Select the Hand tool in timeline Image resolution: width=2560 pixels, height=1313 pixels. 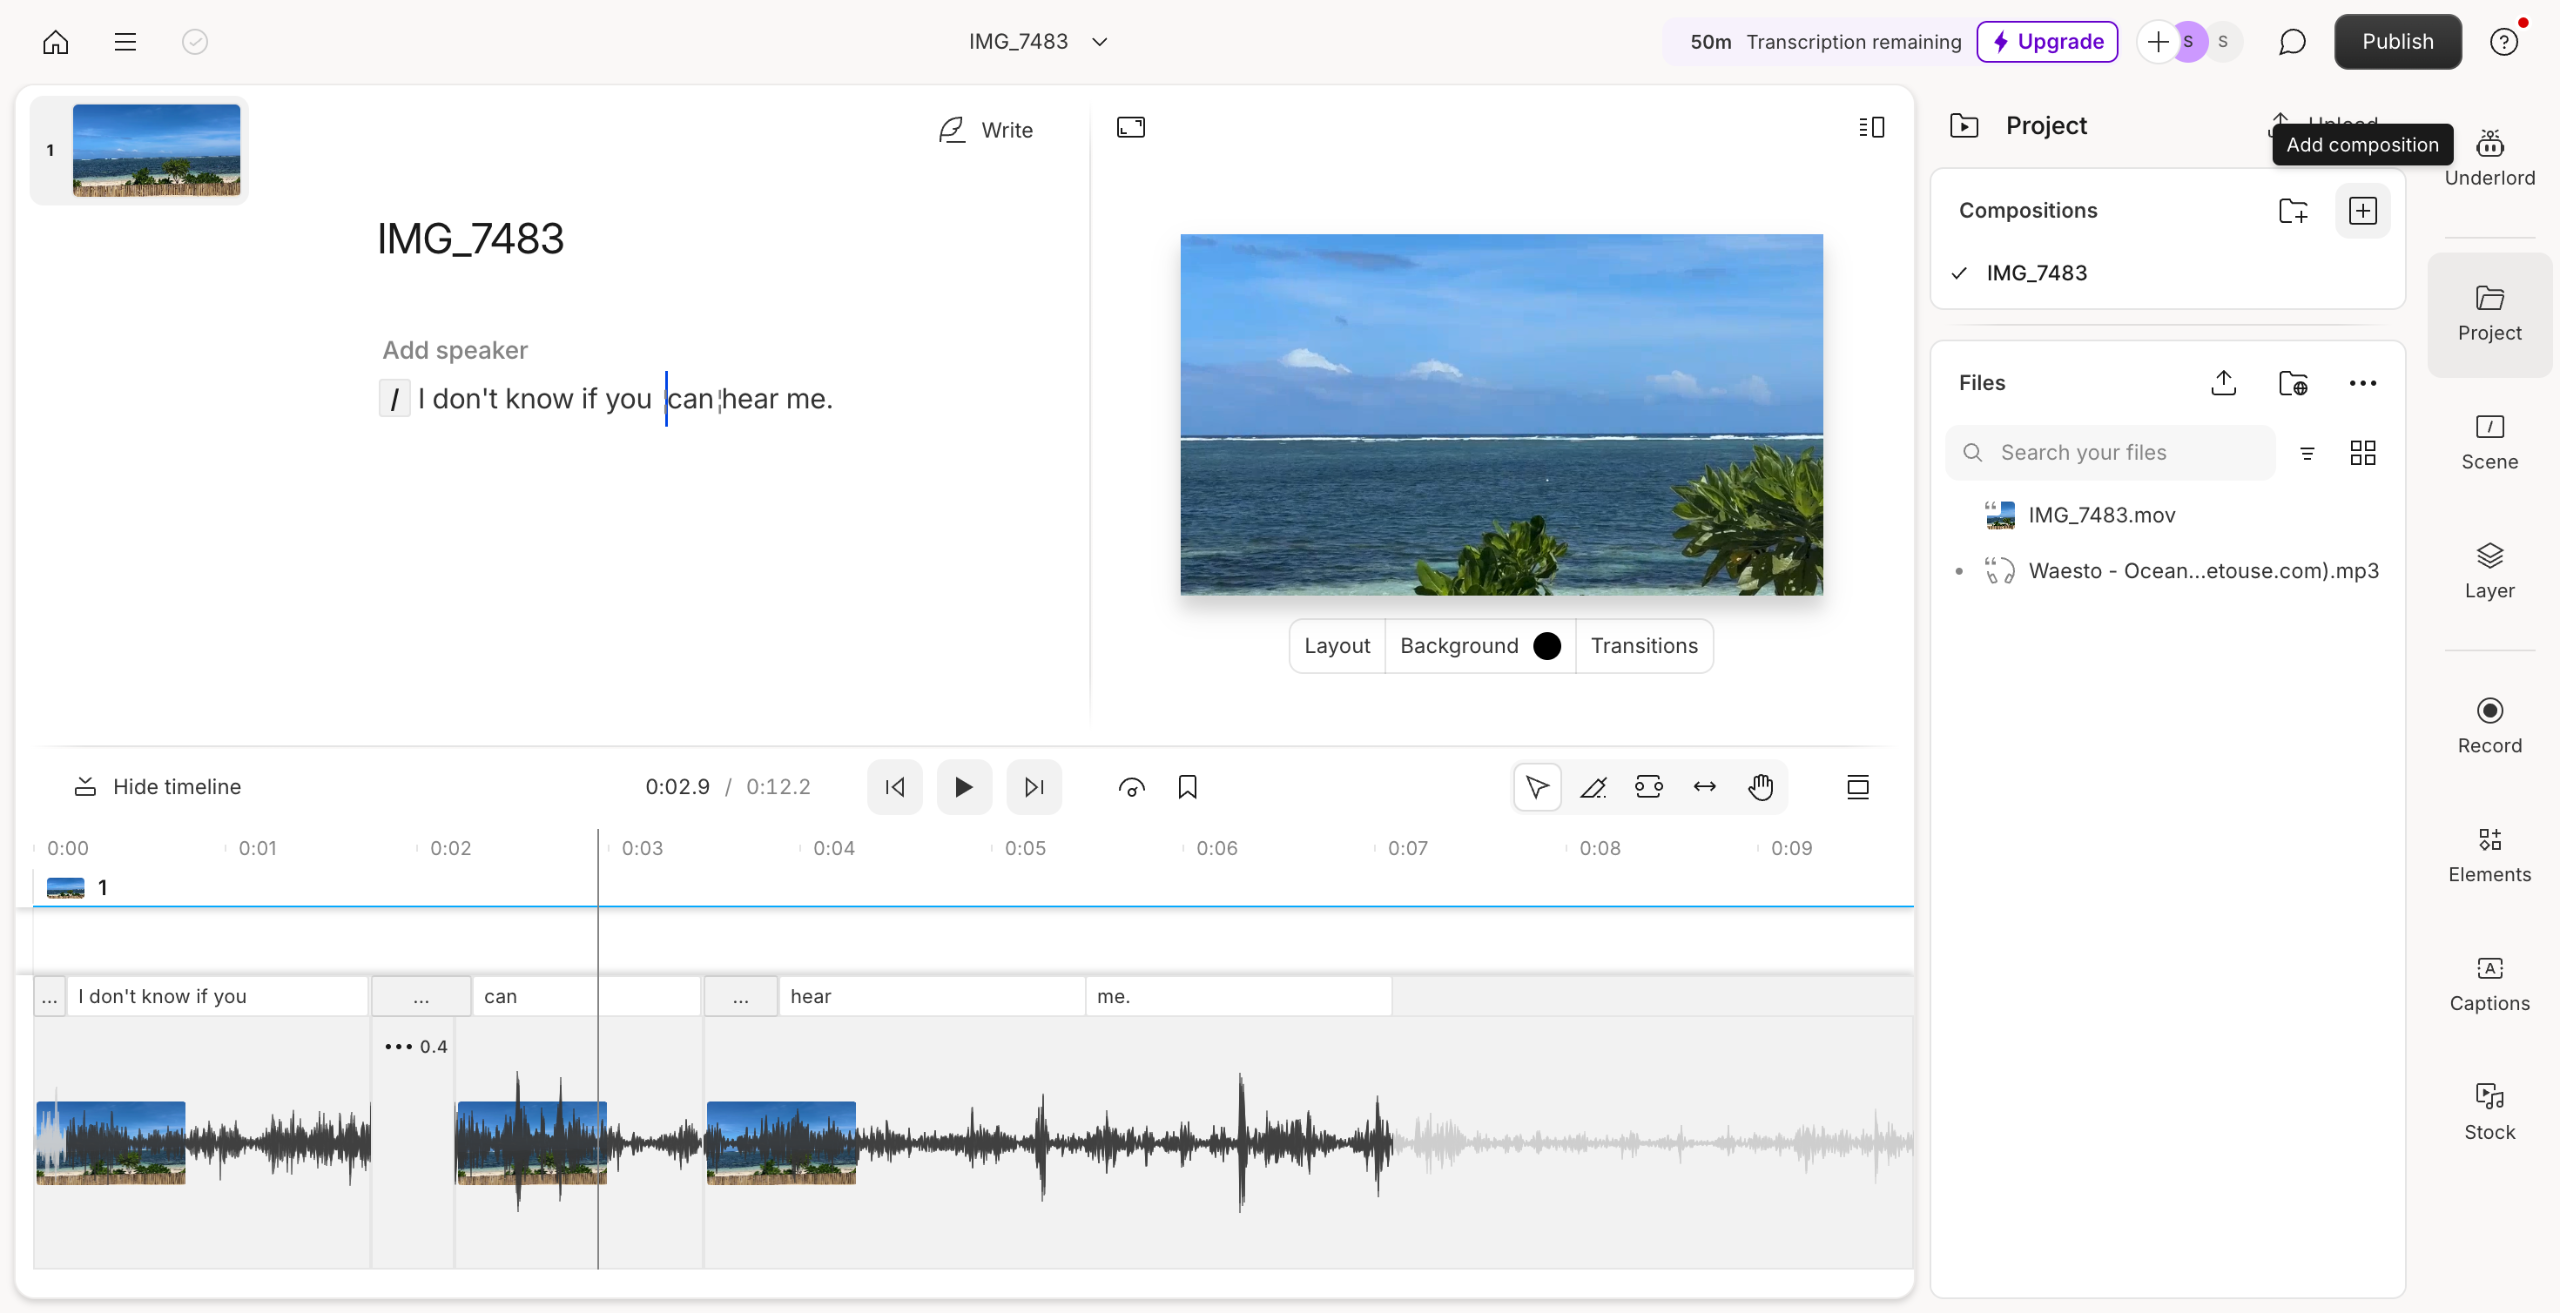(1760, 787)
